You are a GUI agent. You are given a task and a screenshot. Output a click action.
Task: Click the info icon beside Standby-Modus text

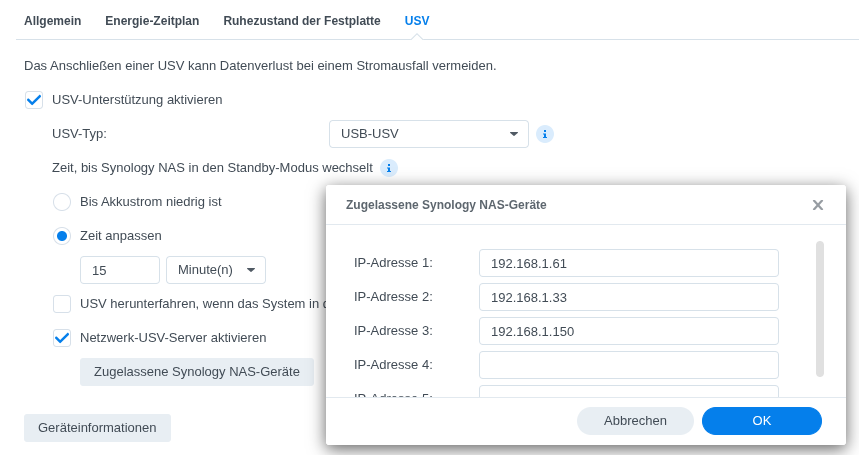389,168
